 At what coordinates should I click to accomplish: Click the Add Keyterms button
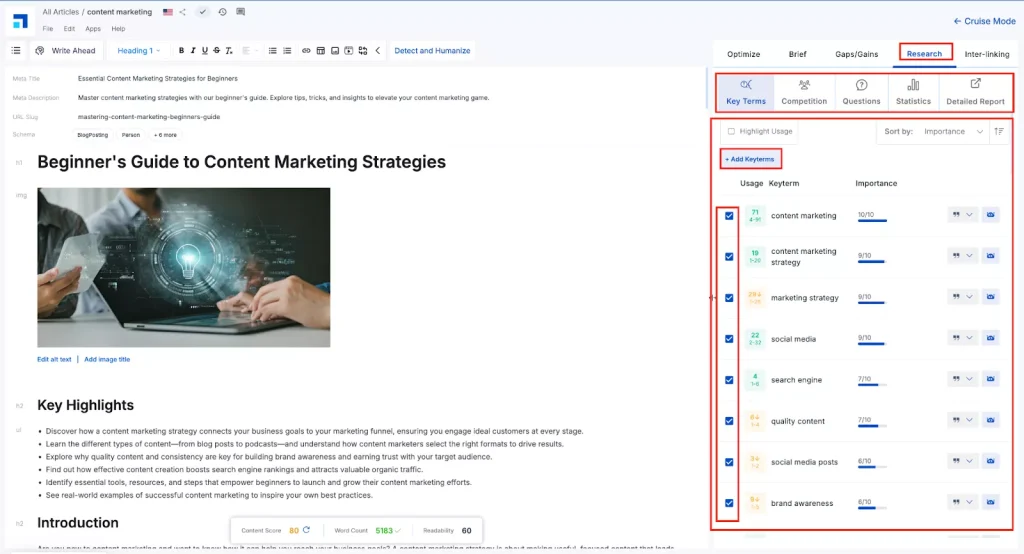point(749,159)
